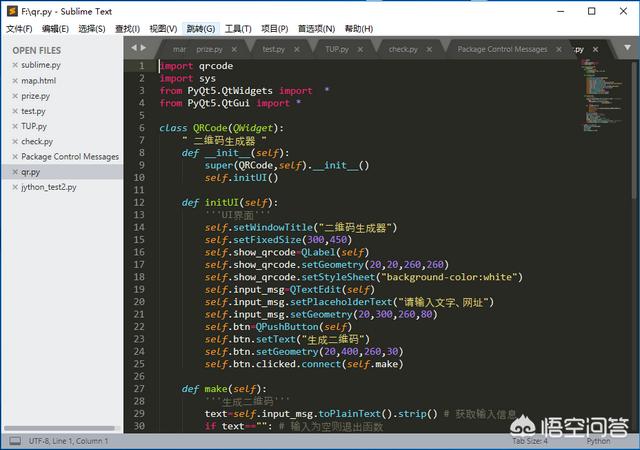Switch to the prize.py tab
The width and height of the screenshot is (640, 450).
tap(209, 49)
